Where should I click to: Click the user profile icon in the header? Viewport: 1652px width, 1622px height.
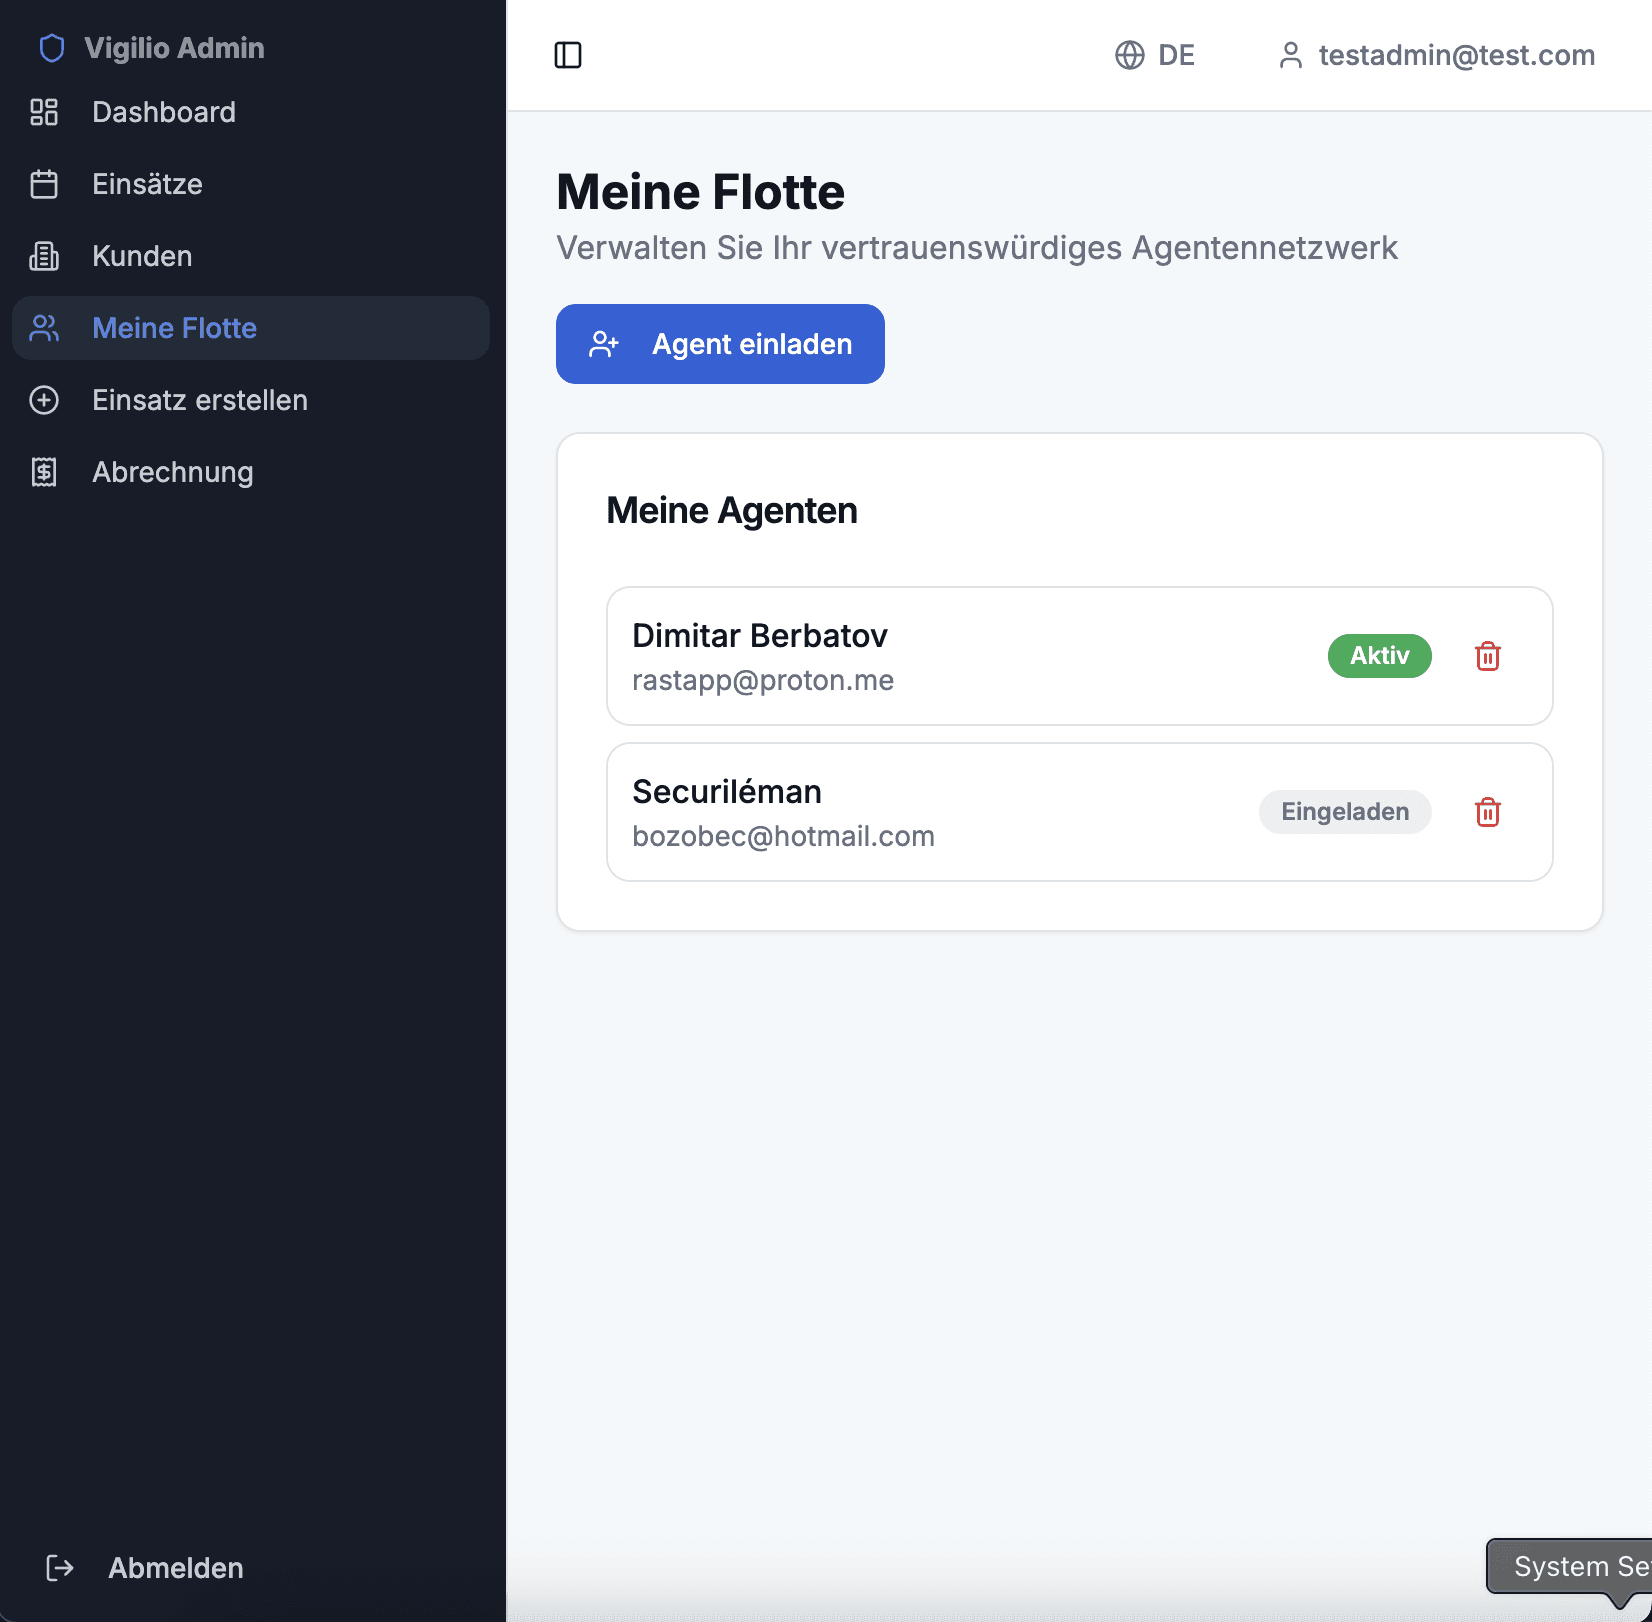[x=1292, y=55]
